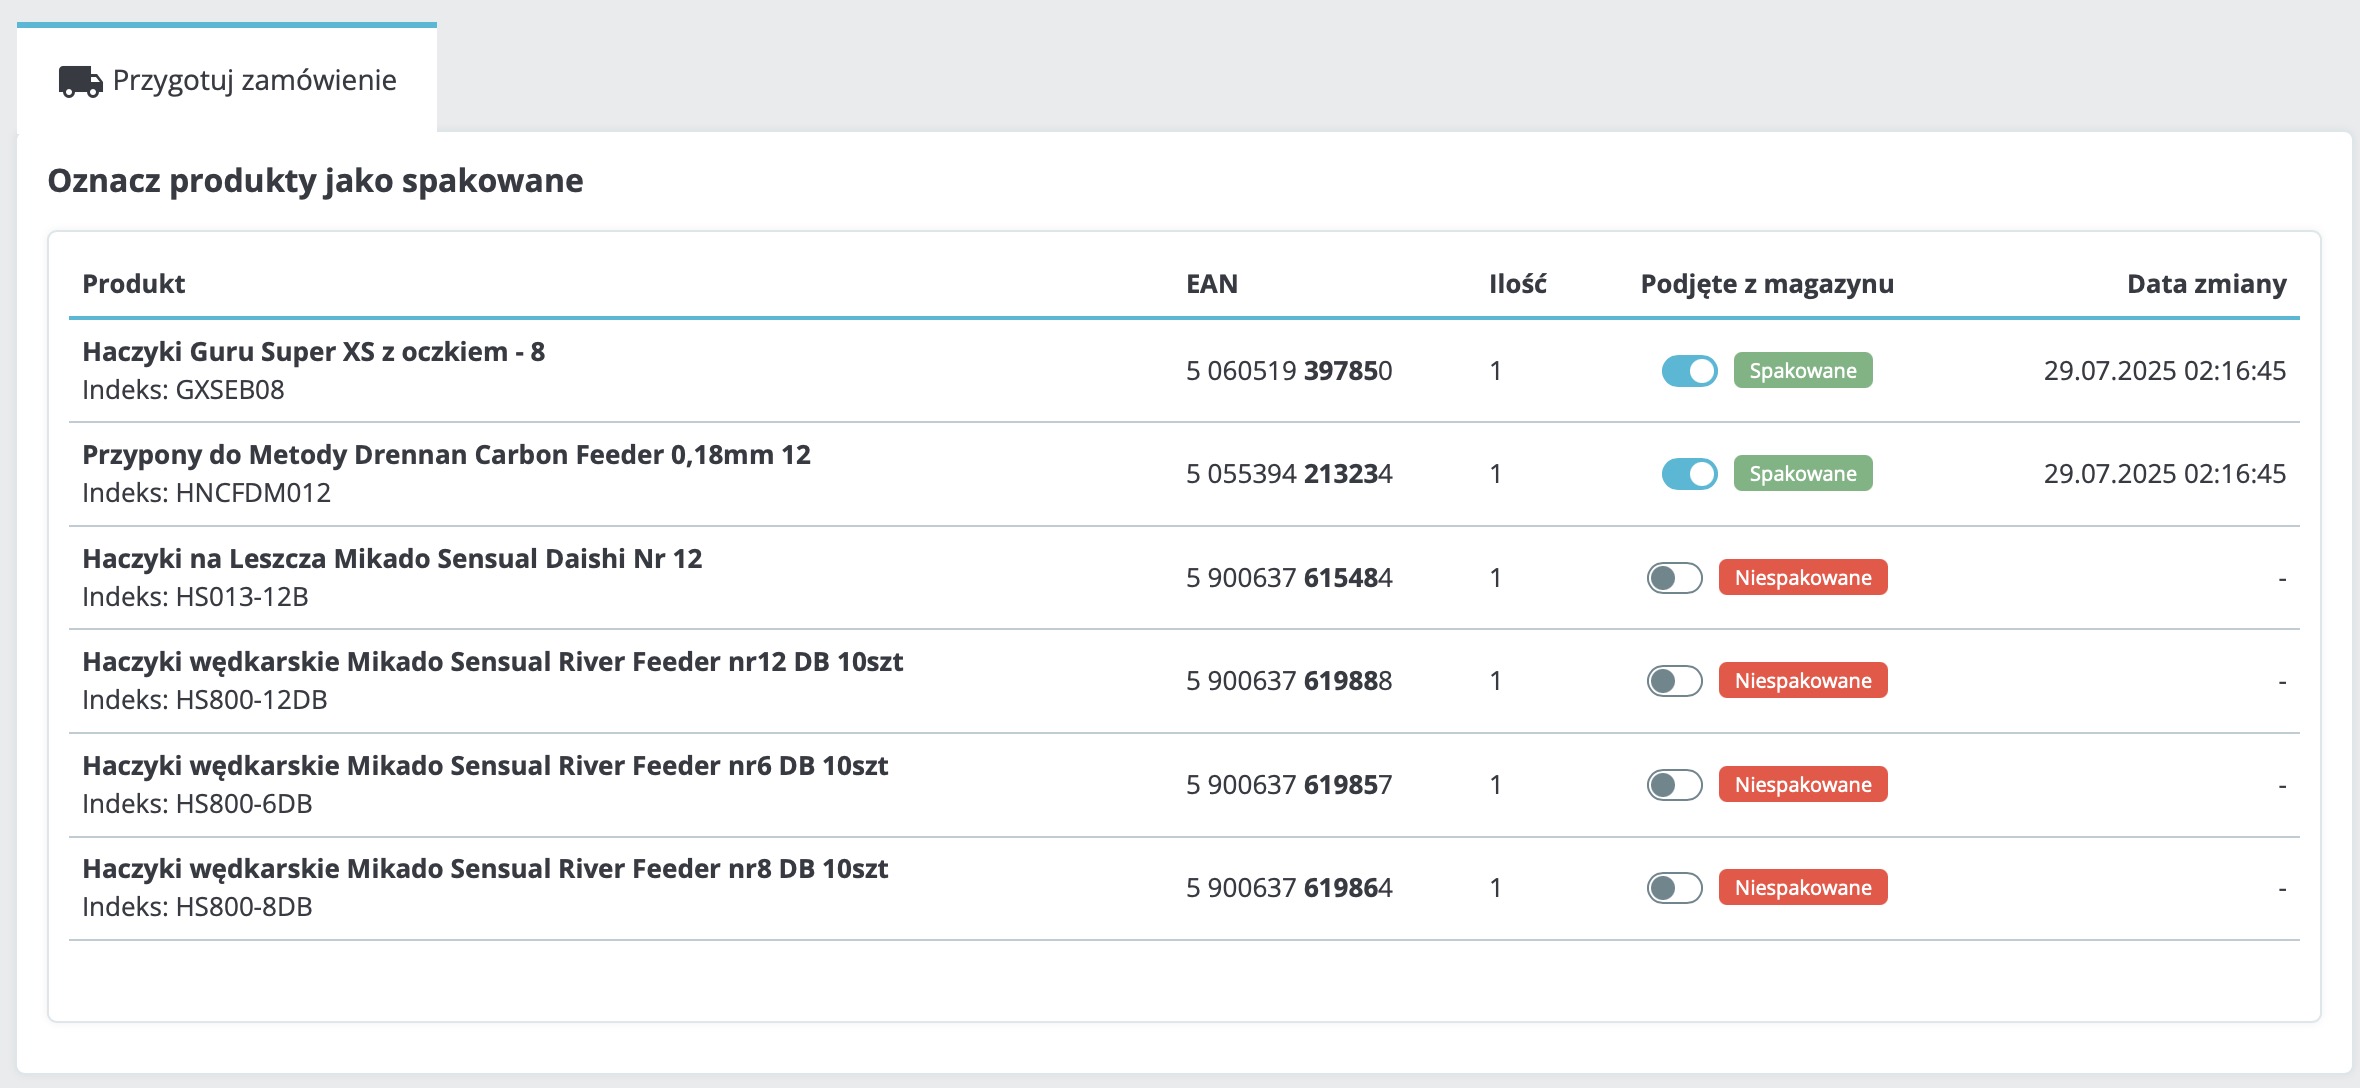Click the EAN column header

[1212, 284]
